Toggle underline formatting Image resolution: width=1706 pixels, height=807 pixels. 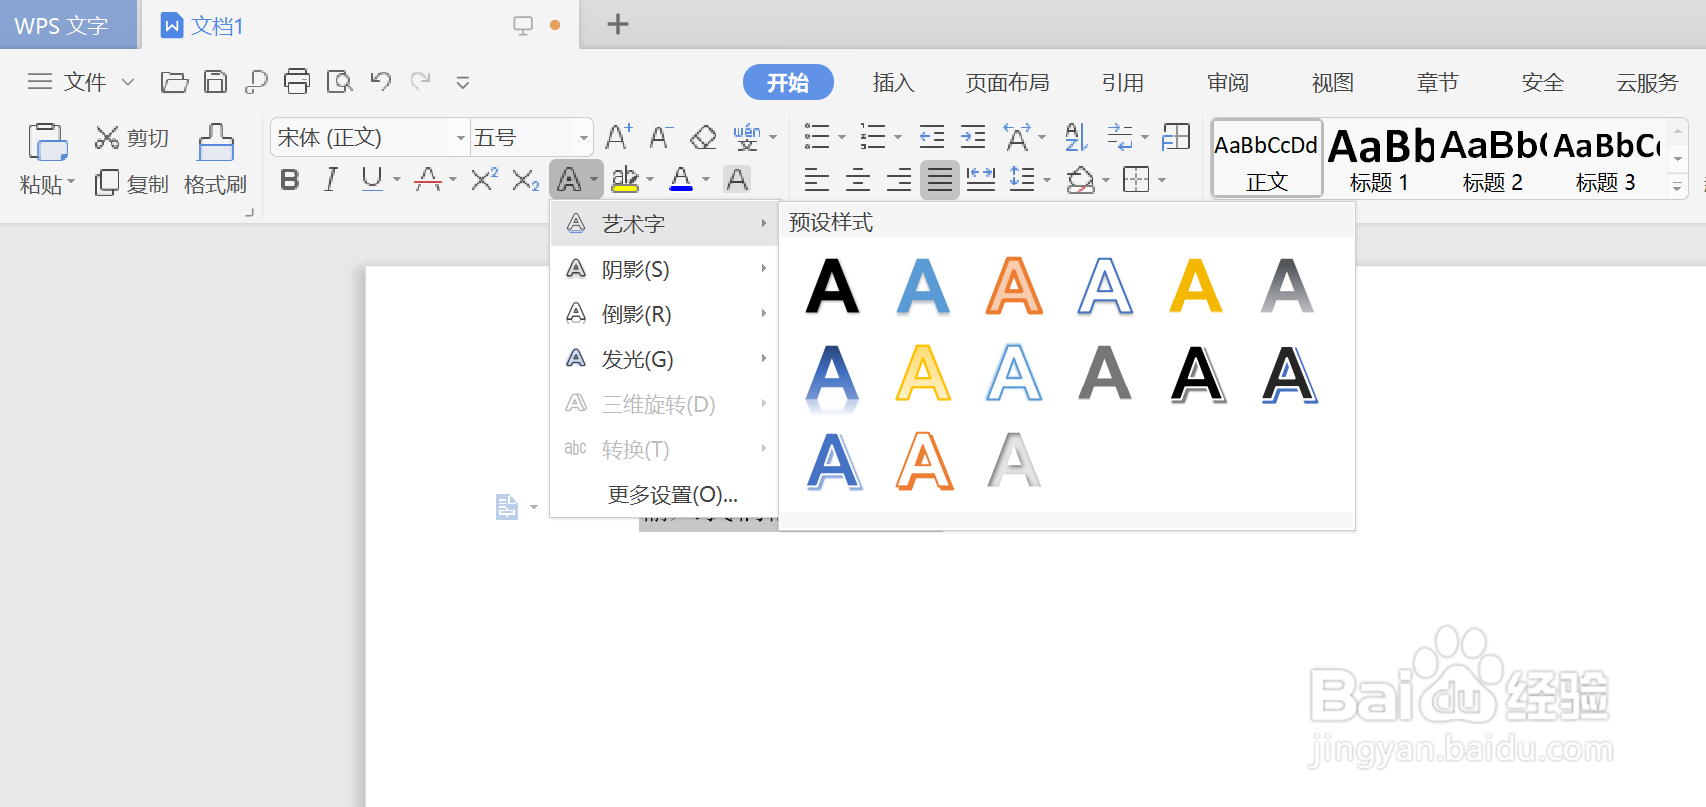372,180
